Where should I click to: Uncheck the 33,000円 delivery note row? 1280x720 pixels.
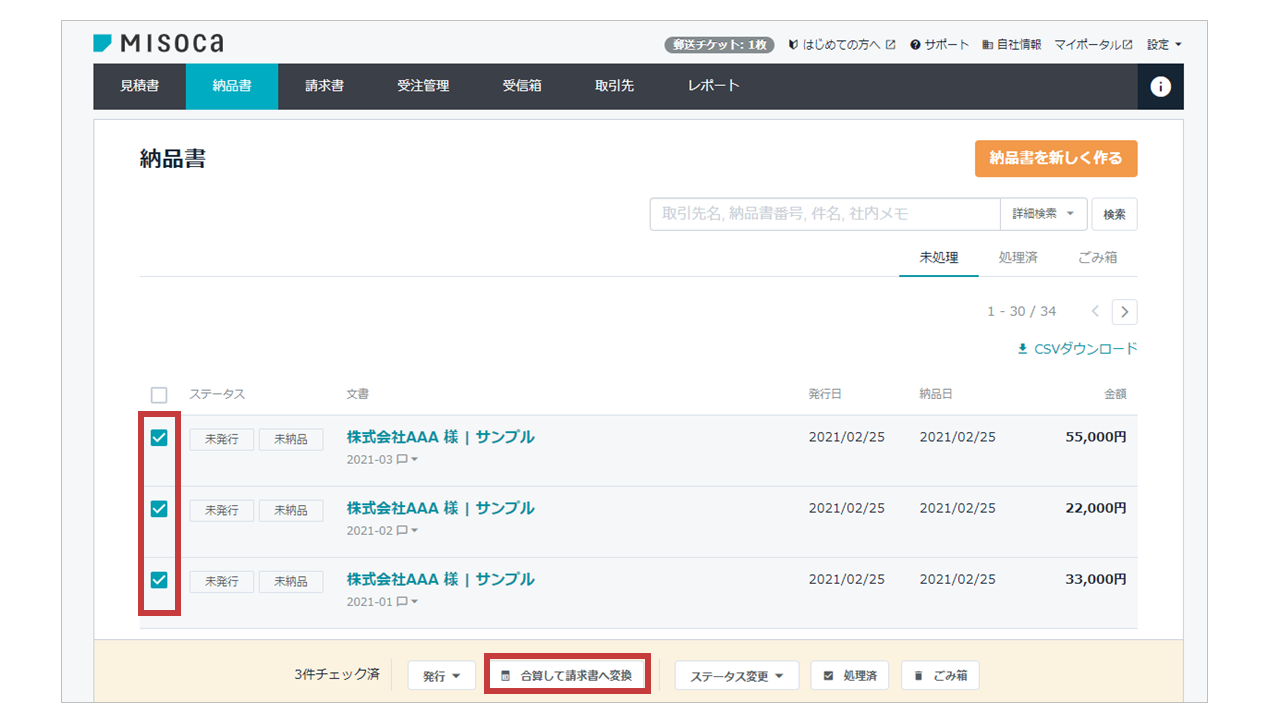[159, 580]
